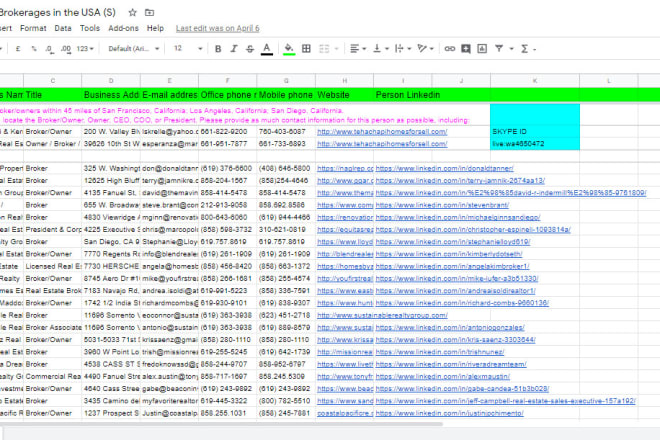The image size is (660, 440).
Task: Open the 123 more formats dropdown
Action: 85,49
